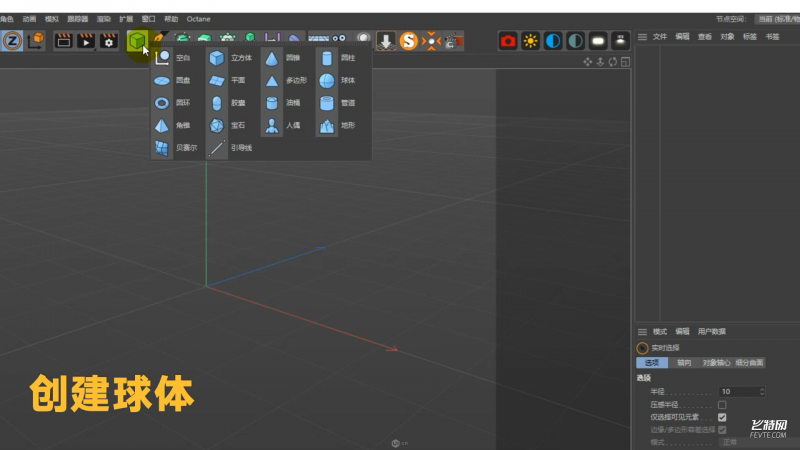Screen dimensions: 800x450
Task: Render to picture viewer play clapperboard
Action: tap(86, 41)
